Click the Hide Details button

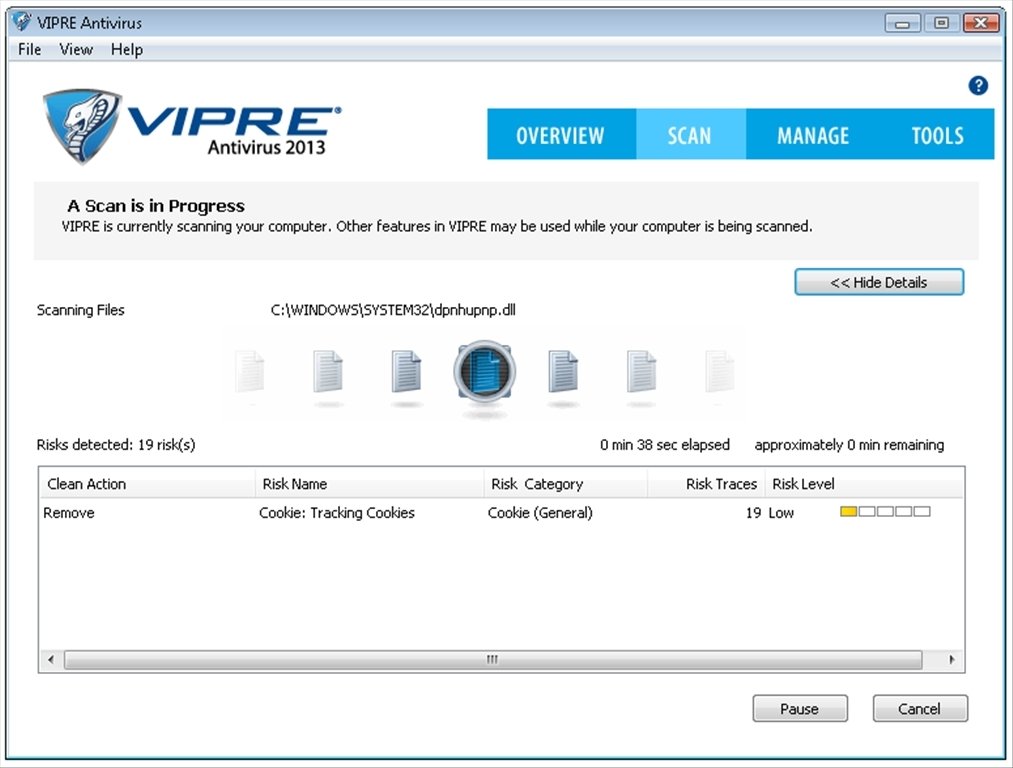879,282
